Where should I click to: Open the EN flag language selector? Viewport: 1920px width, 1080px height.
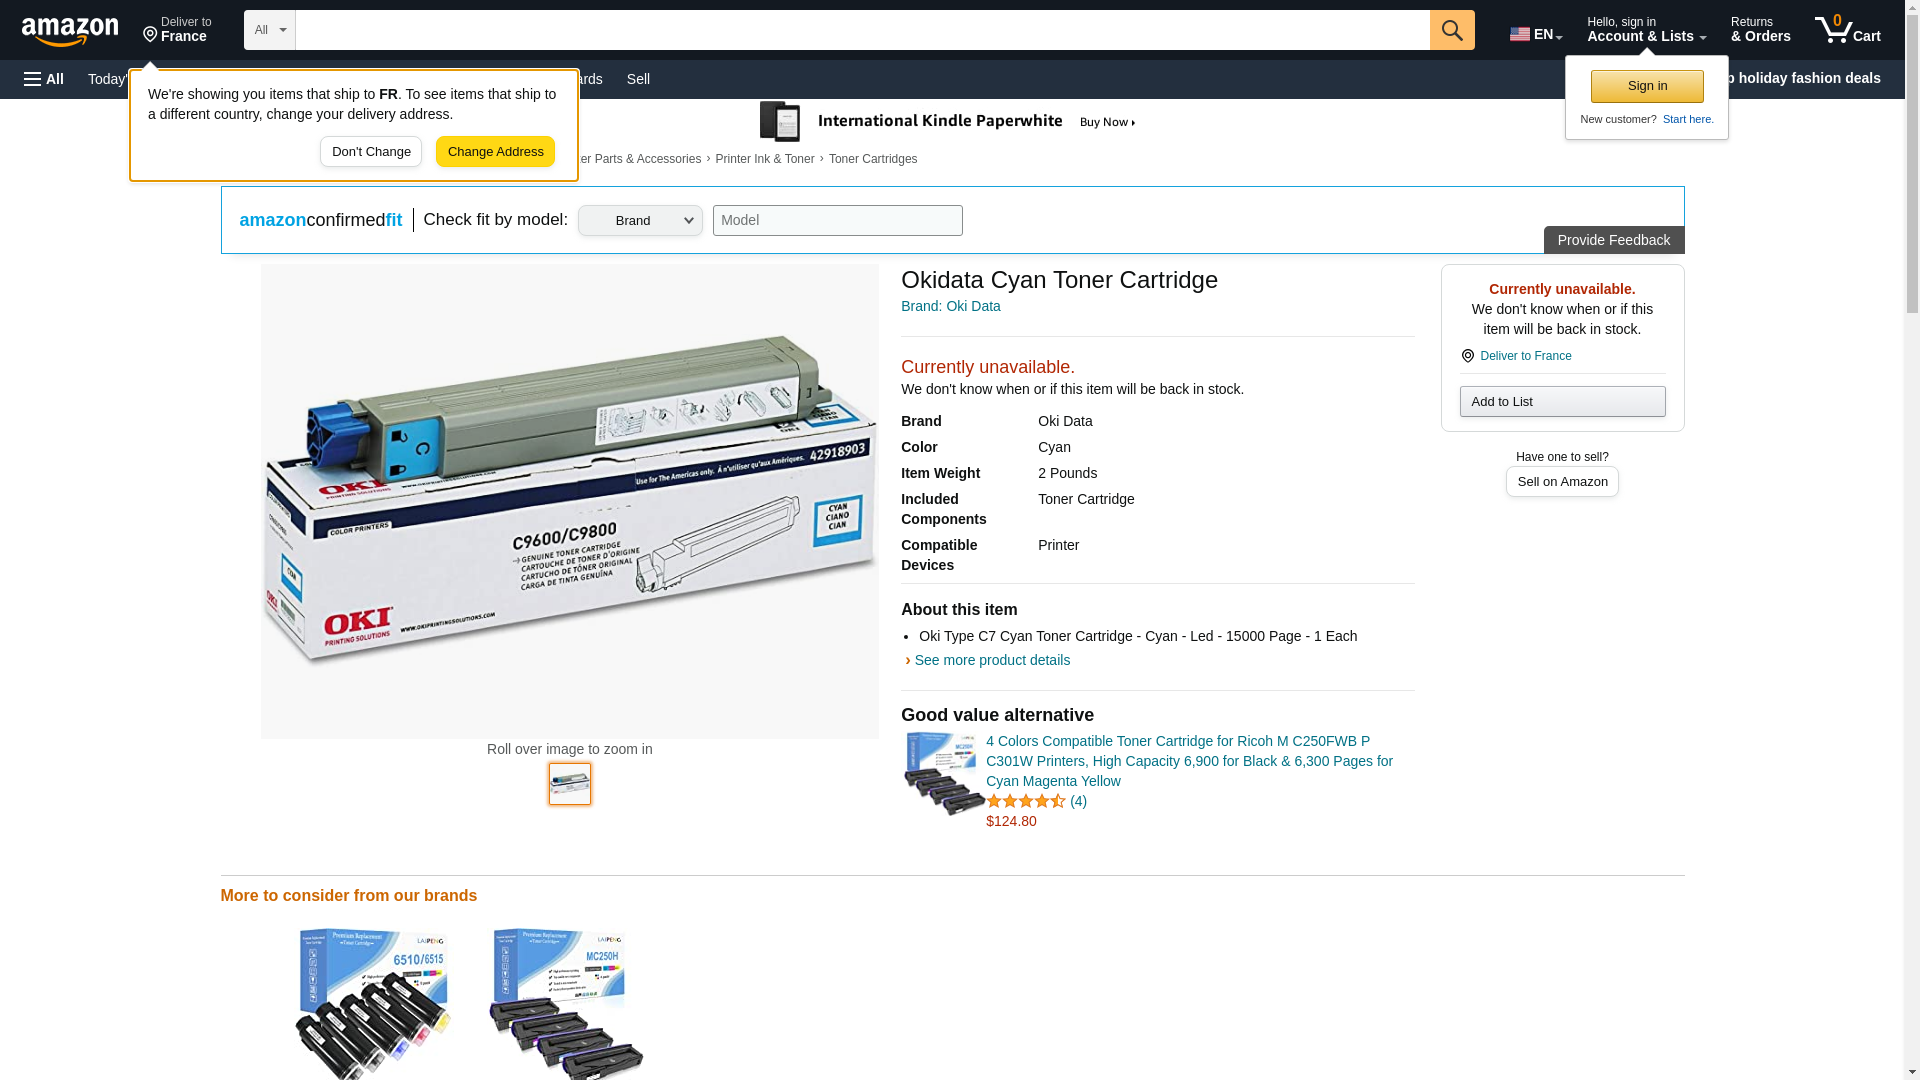tap(1535, 34)
